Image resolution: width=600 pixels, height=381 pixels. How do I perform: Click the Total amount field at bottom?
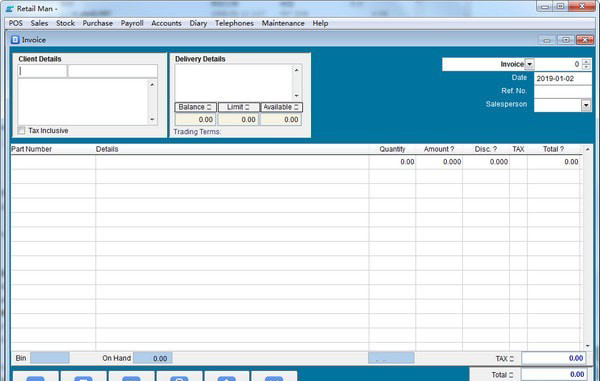click(x=554, y=374)
